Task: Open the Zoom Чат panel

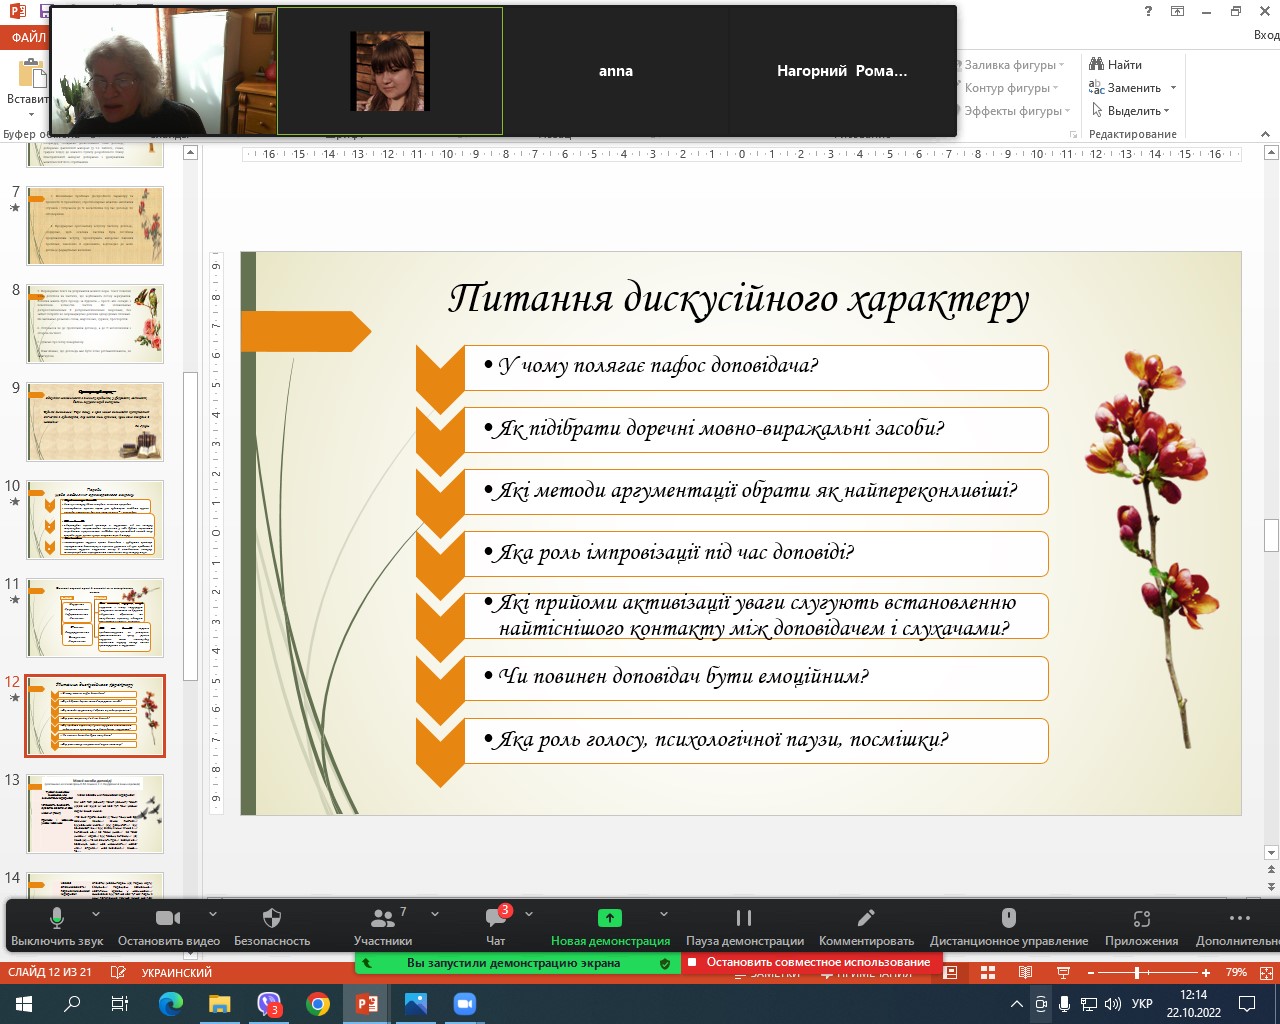Action: [x=496, y=926]
